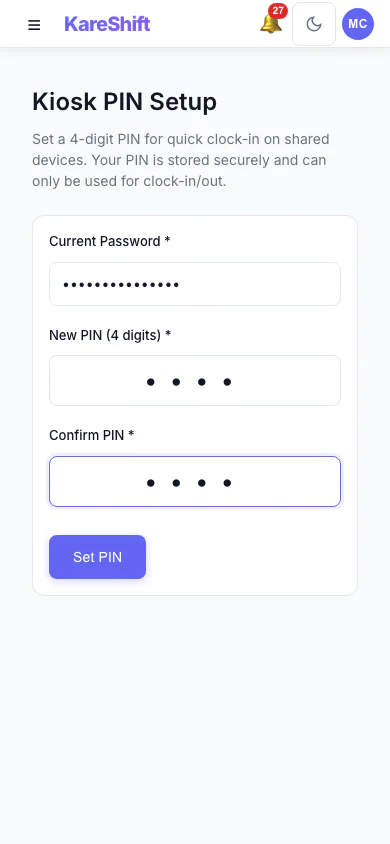The width and height of the screenshot is (390, 844).
Task: Click the masked dots in Current Password
Action: pos(121,285)
